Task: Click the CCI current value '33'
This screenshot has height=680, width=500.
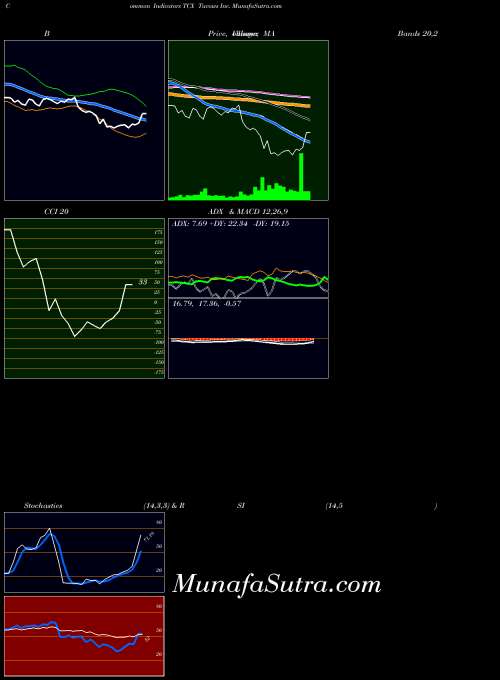Action: coord(143,282)
